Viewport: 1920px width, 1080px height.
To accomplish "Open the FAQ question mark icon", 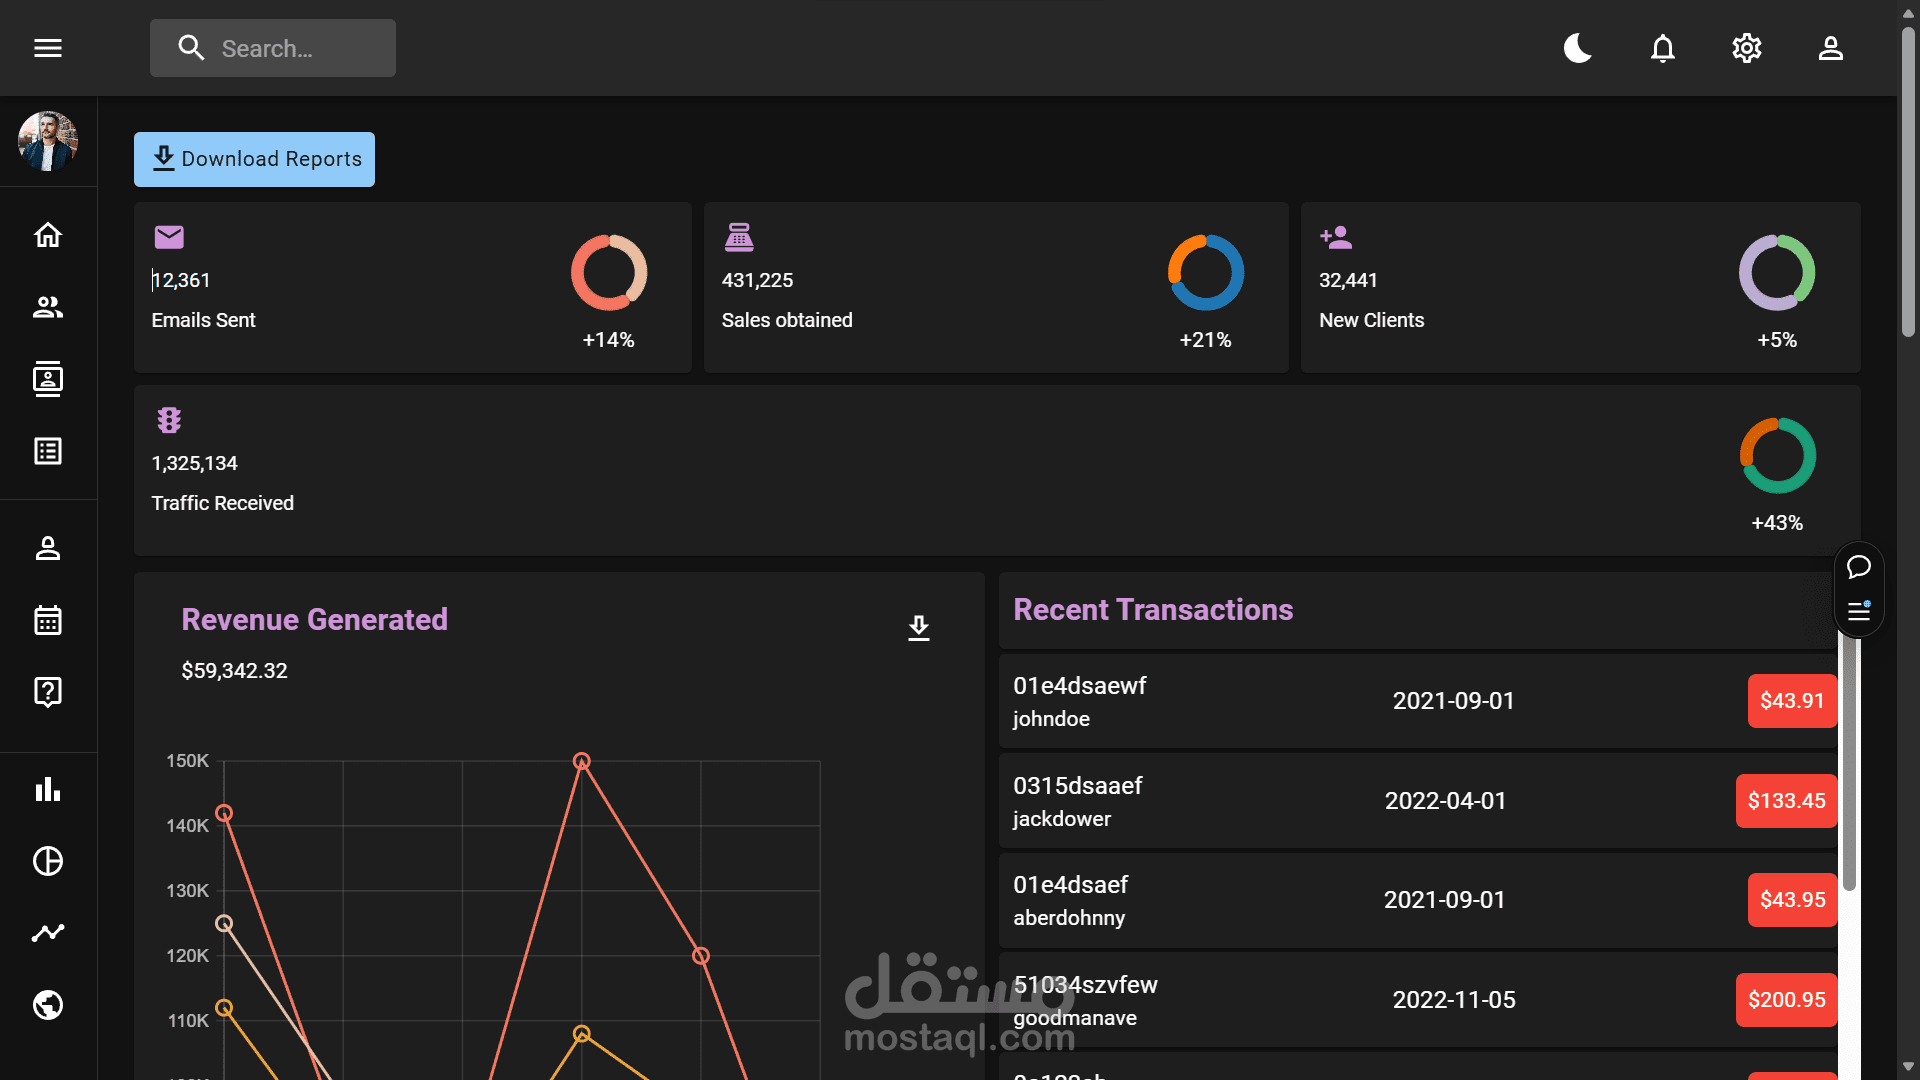I will (47, 692).
